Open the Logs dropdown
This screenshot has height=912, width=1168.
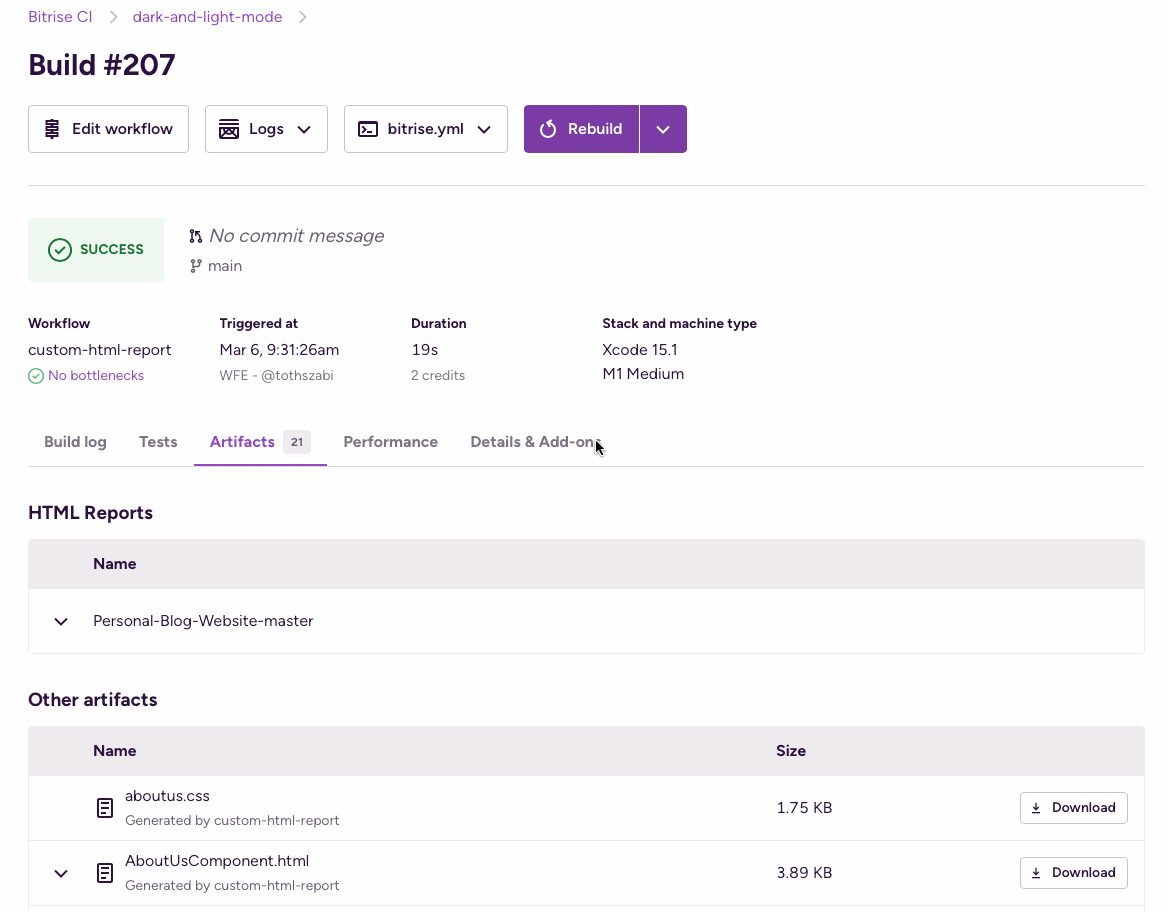pyautogui.click(x=266, y=129)
